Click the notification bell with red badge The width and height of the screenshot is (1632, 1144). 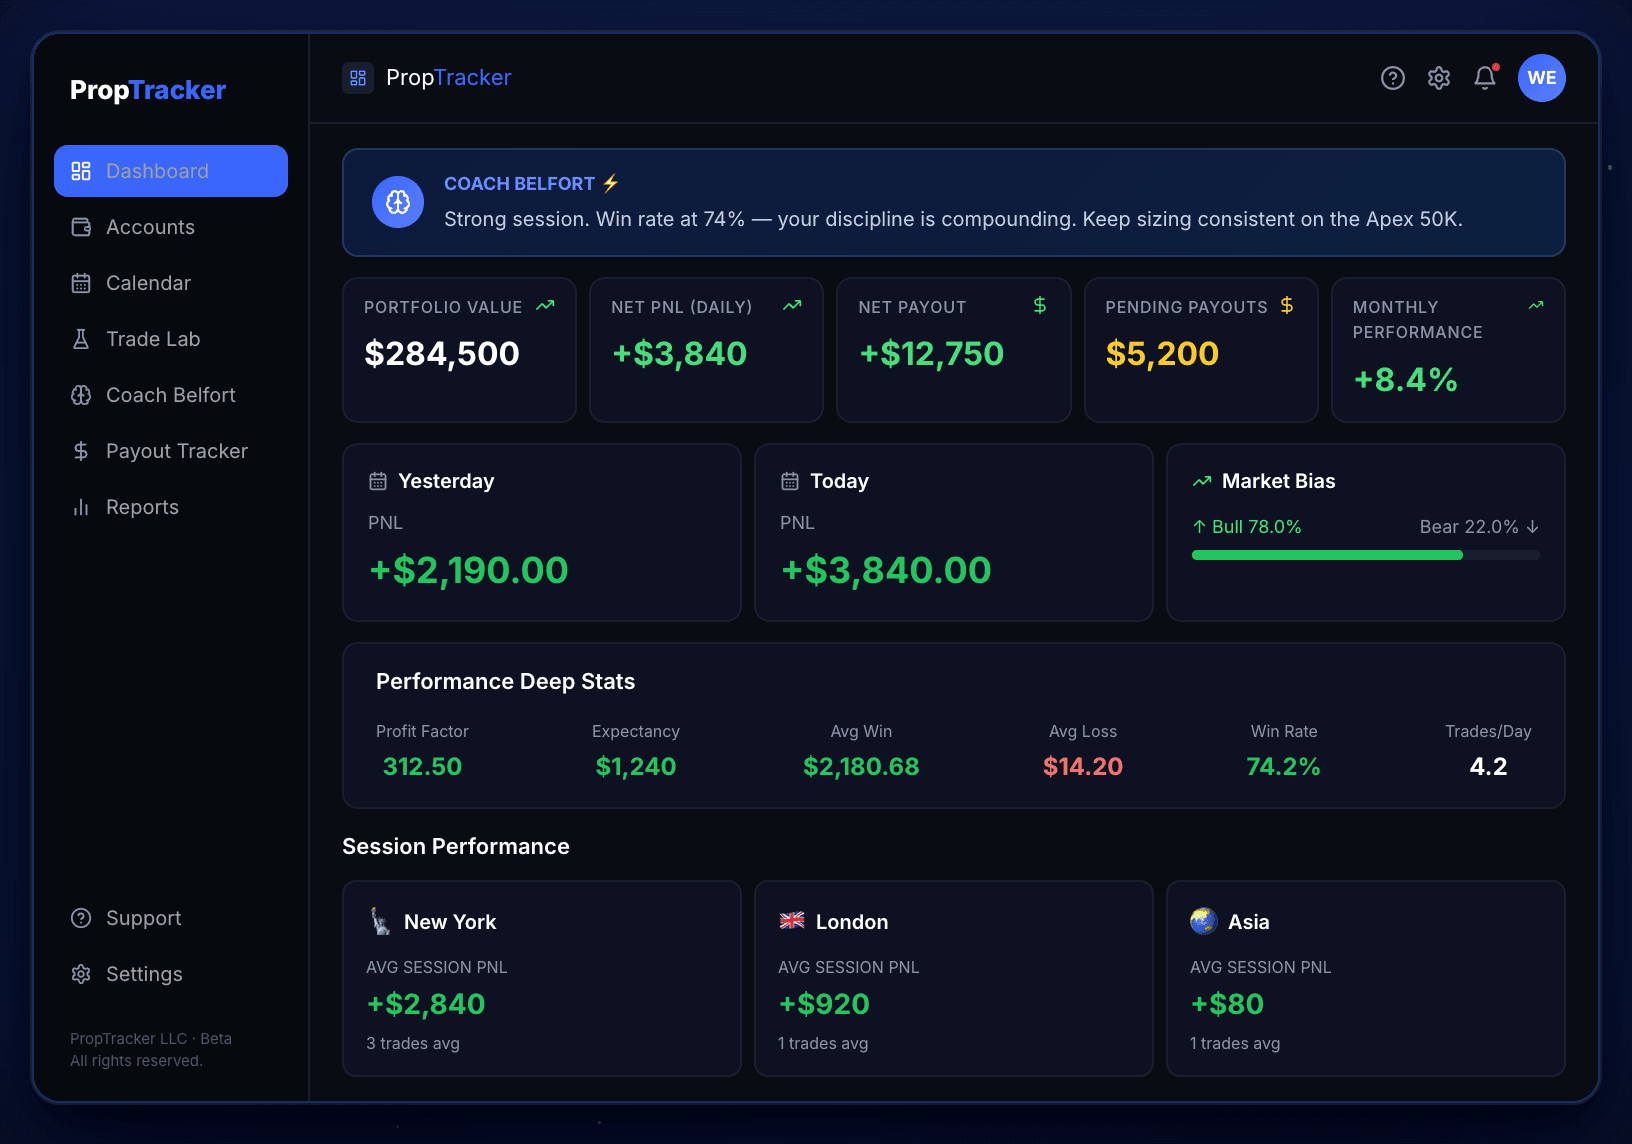(x=1484, y=77)
